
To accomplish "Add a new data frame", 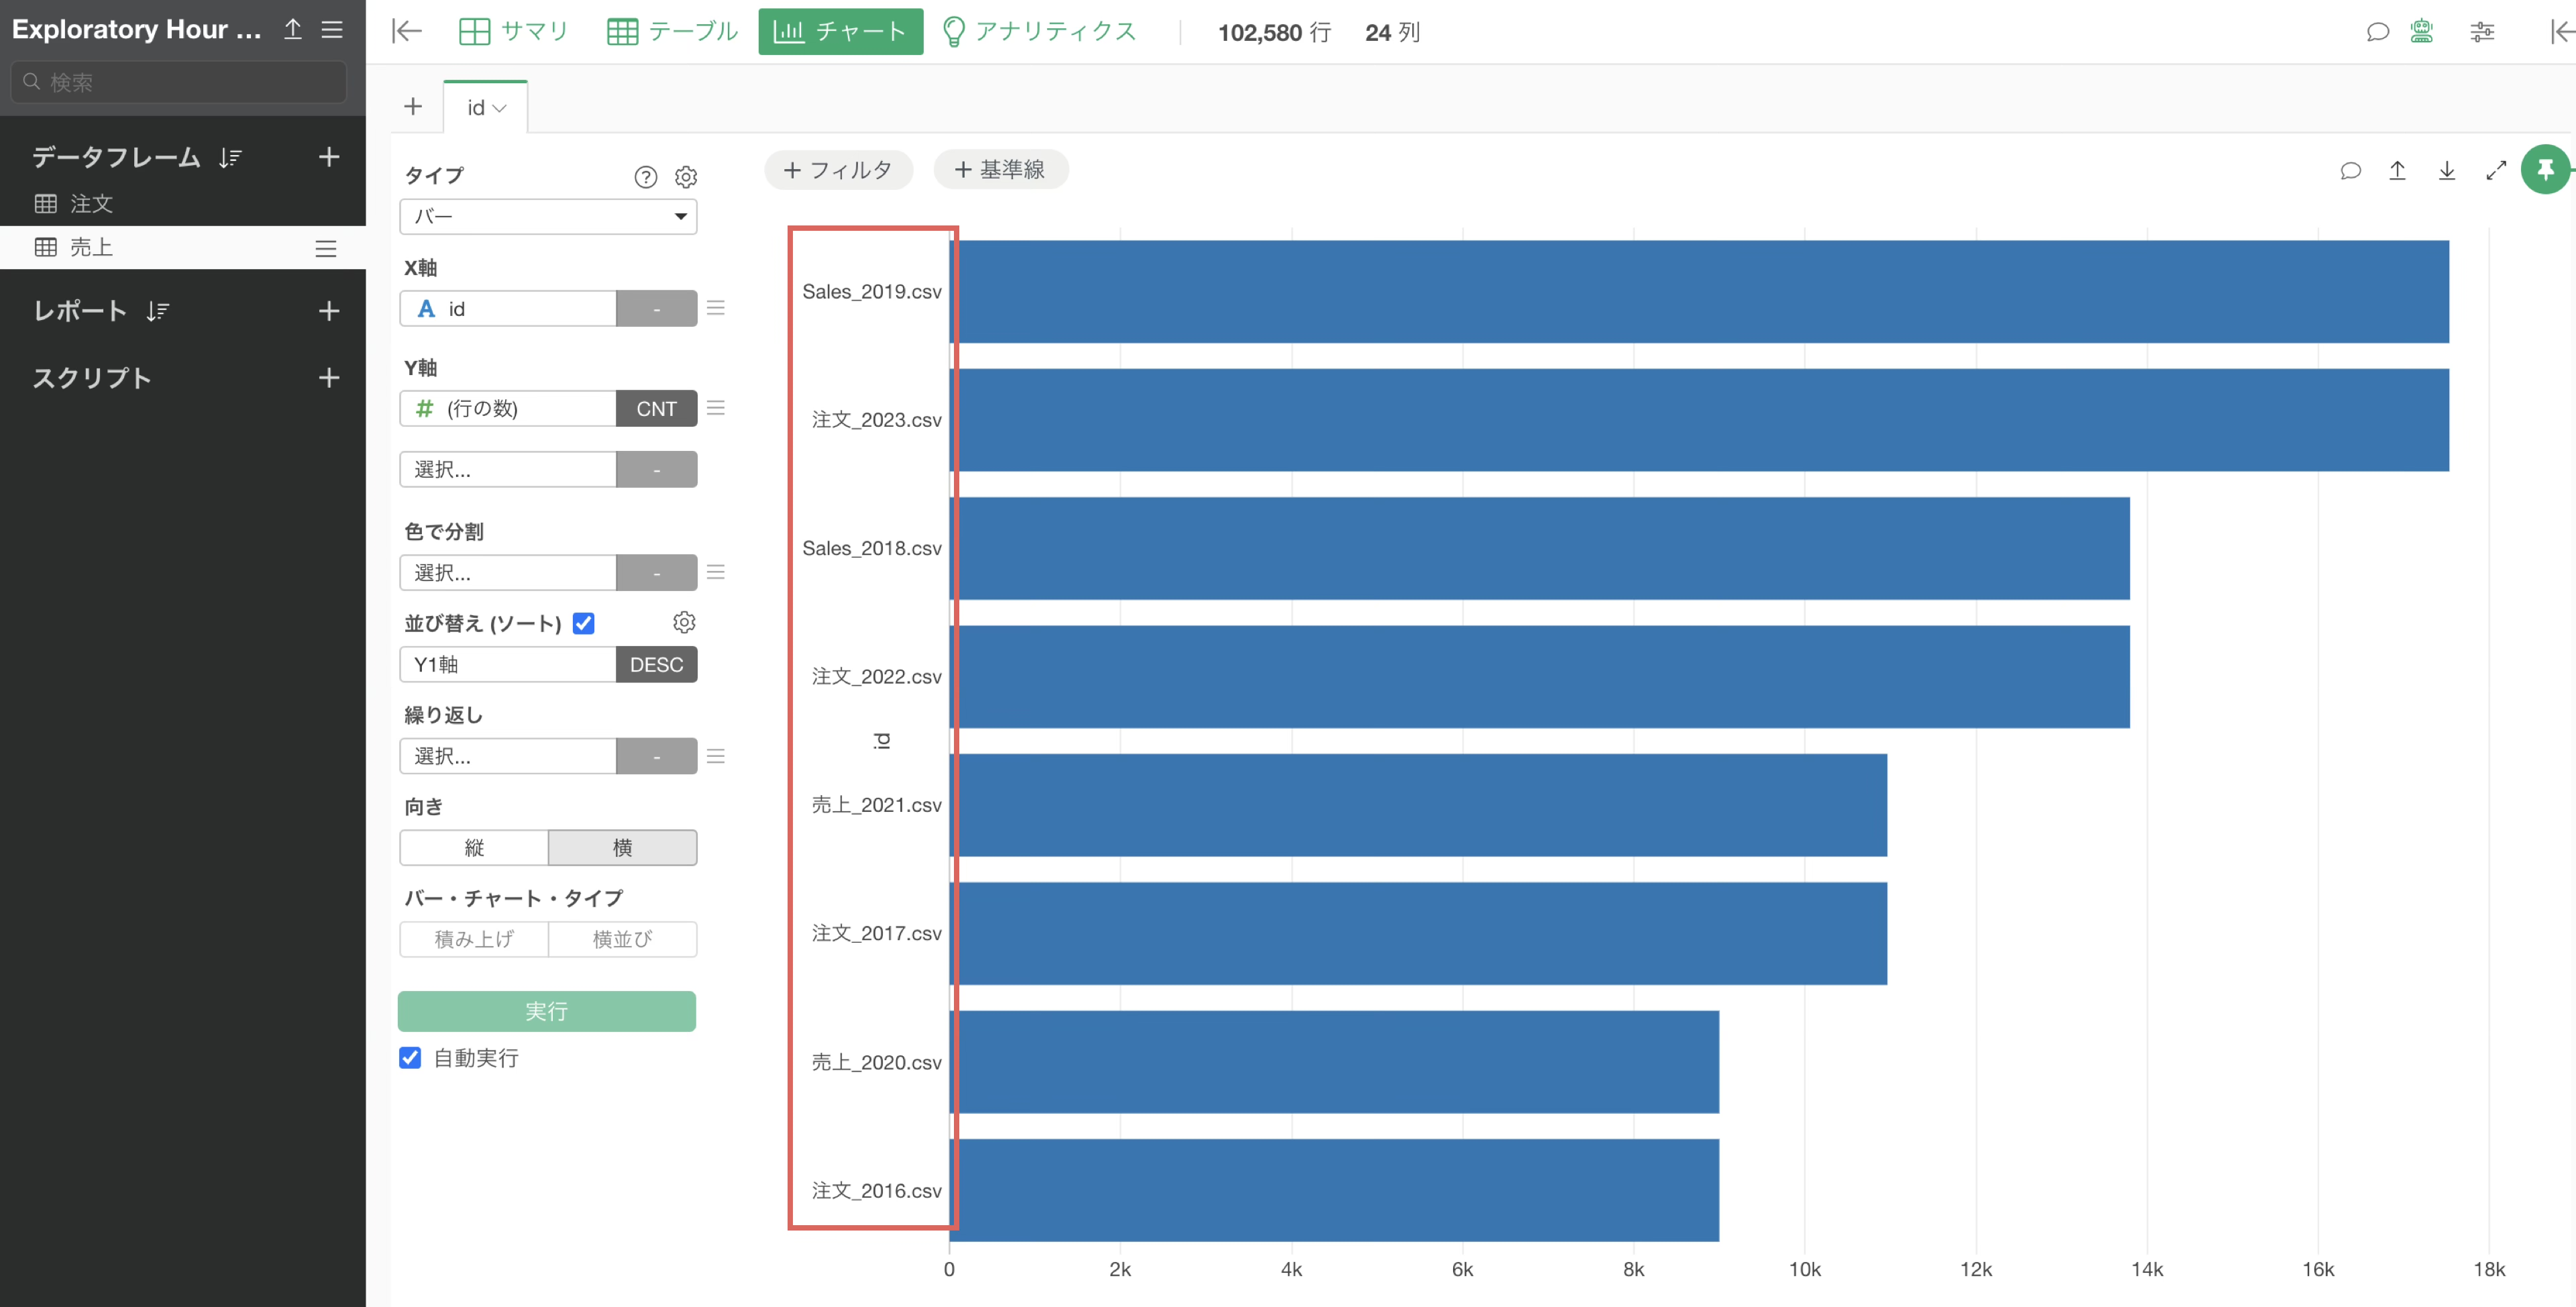I will pos(328,157).
